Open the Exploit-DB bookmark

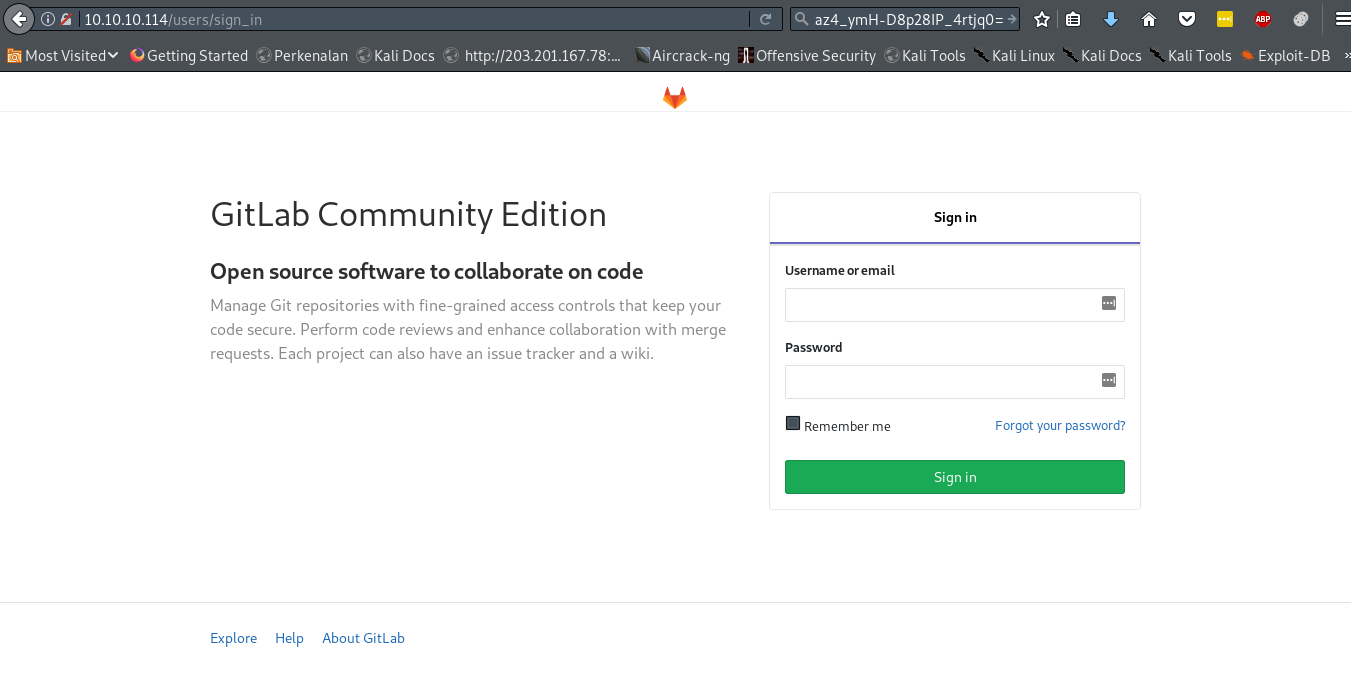tap(1286, 56)
